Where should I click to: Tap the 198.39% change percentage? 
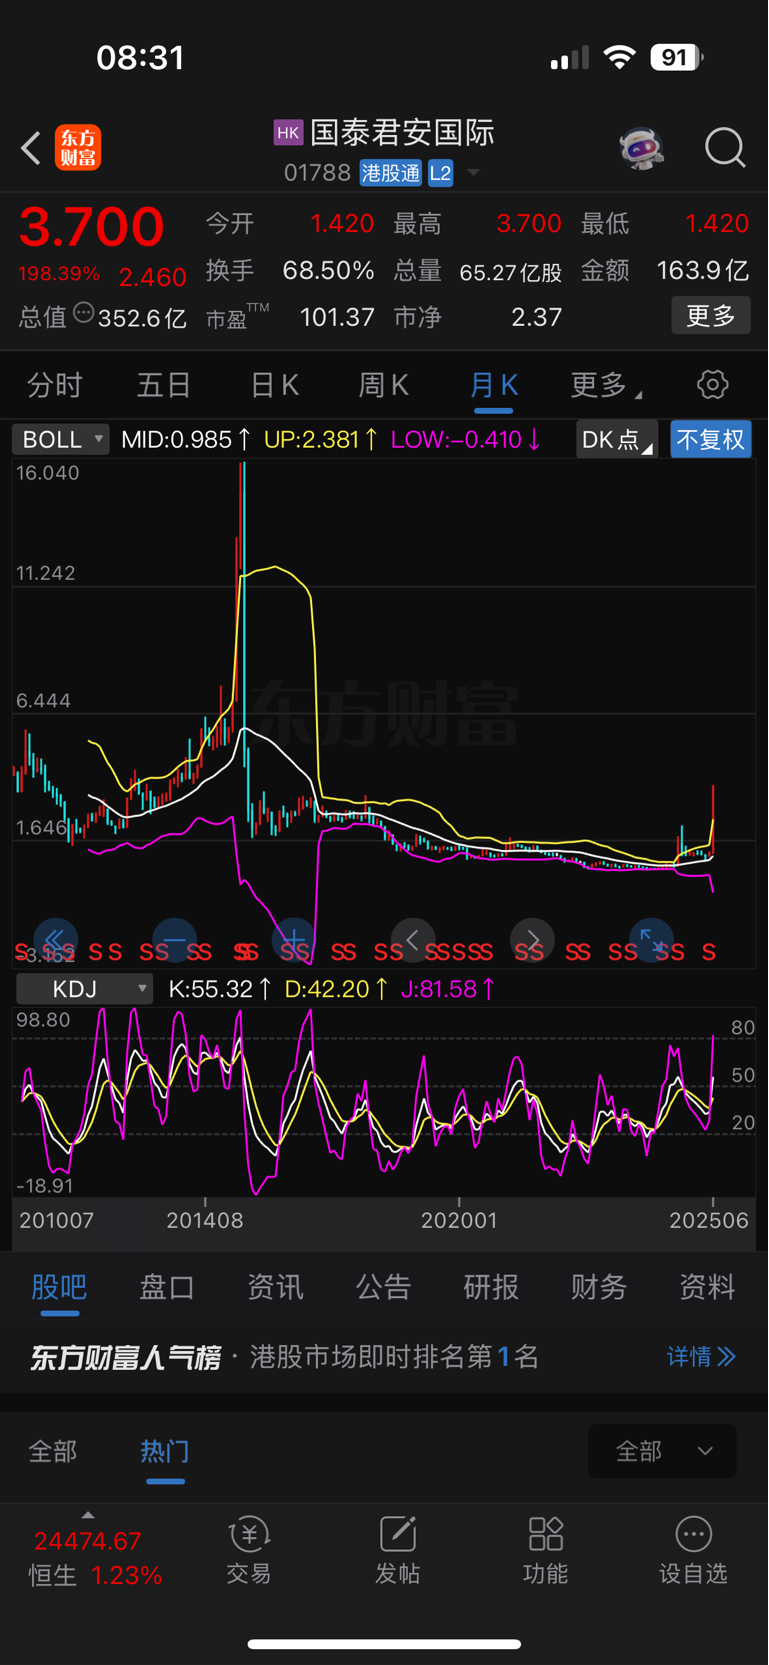point(59,274)
